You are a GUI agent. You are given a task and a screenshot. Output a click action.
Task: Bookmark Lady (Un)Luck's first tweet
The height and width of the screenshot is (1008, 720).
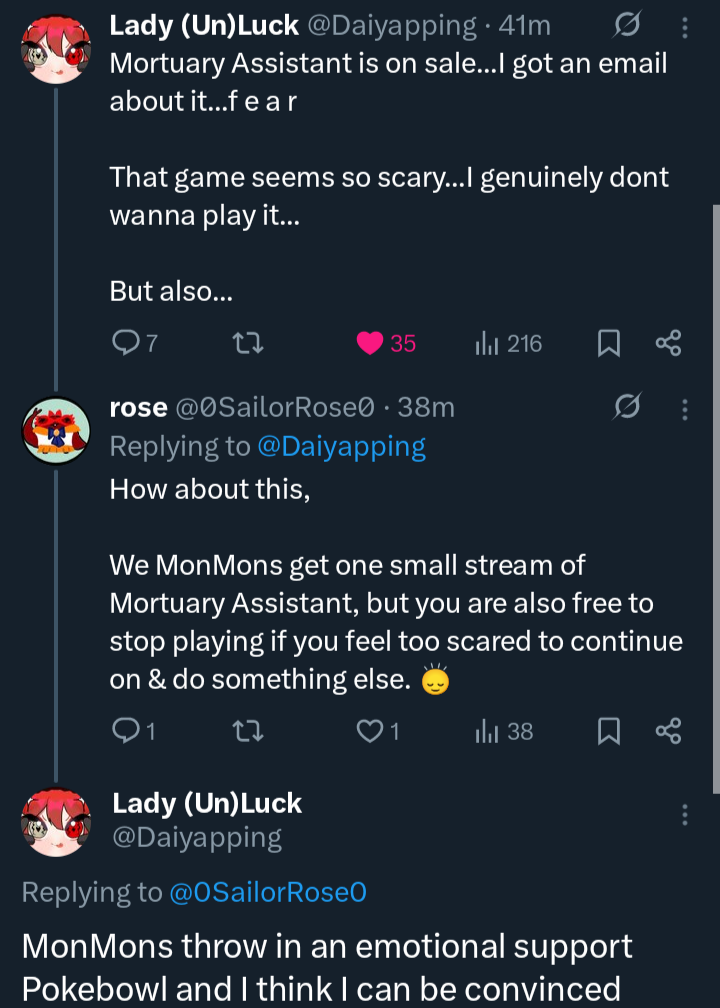click(x=608, y=344)
